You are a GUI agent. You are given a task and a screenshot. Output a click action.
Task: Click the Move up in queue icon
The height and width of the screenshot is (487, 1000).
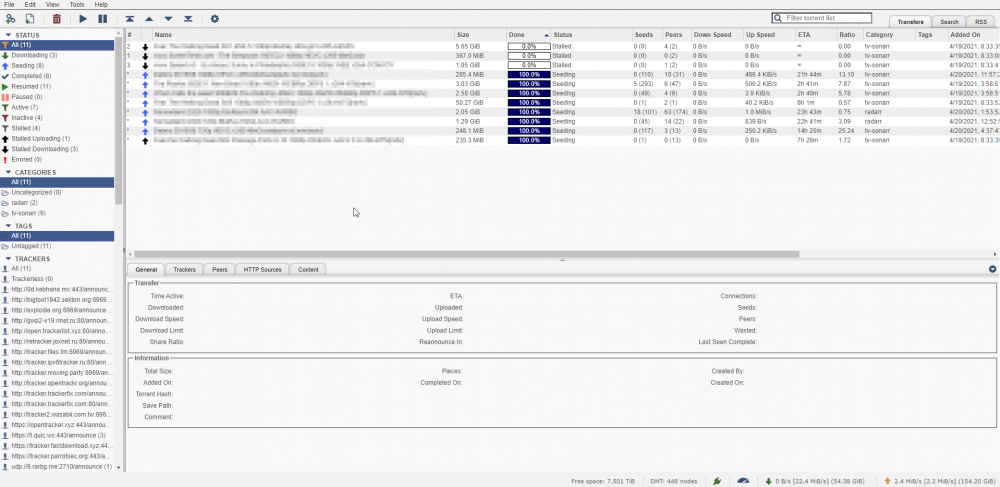(x=149, y=19)
